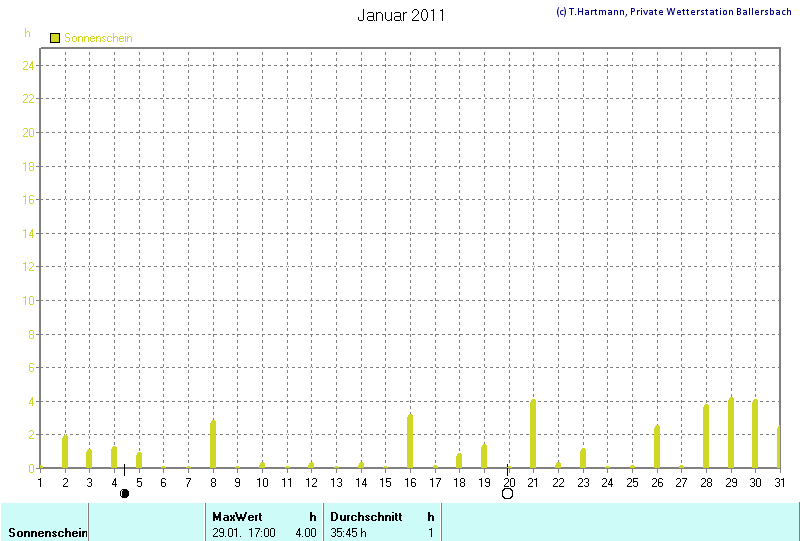Click the Sonnenschein row label in table
Viewport: 800px width, 541px height.
coord(46,533)
